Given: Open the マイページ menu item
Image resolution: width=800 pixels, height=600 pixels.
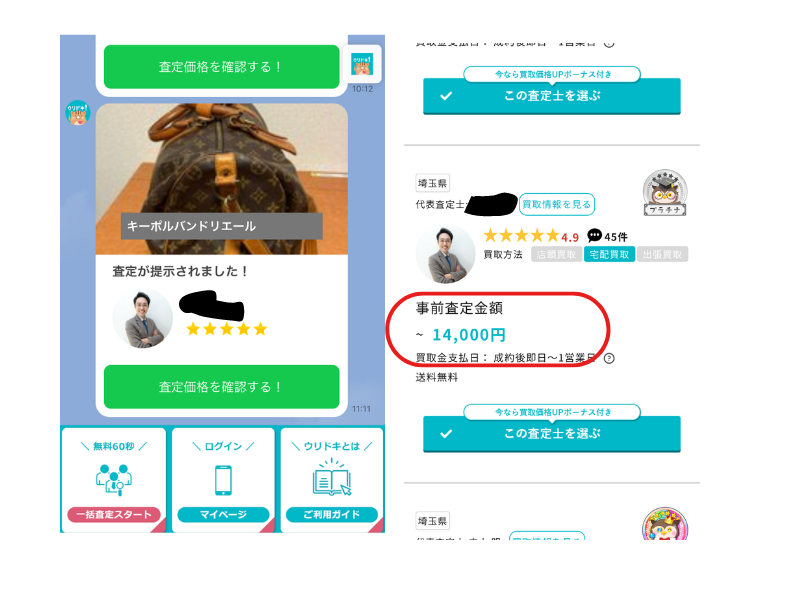Looking at the screenshot, I should point(223,514).
